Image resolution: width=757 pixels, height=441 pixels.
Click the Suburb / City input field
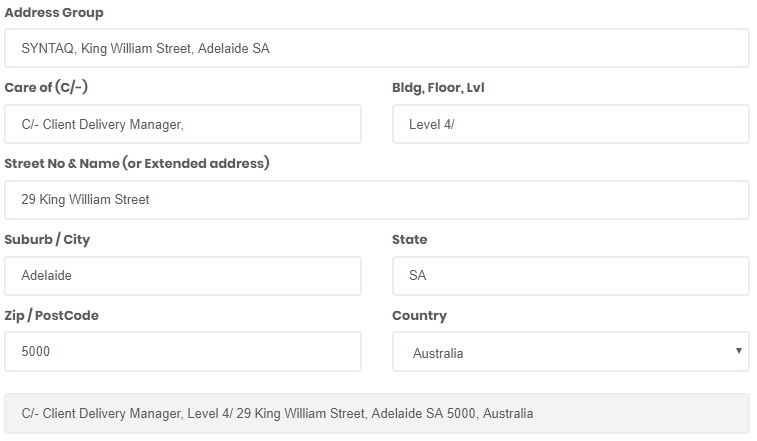coord(183,276)
